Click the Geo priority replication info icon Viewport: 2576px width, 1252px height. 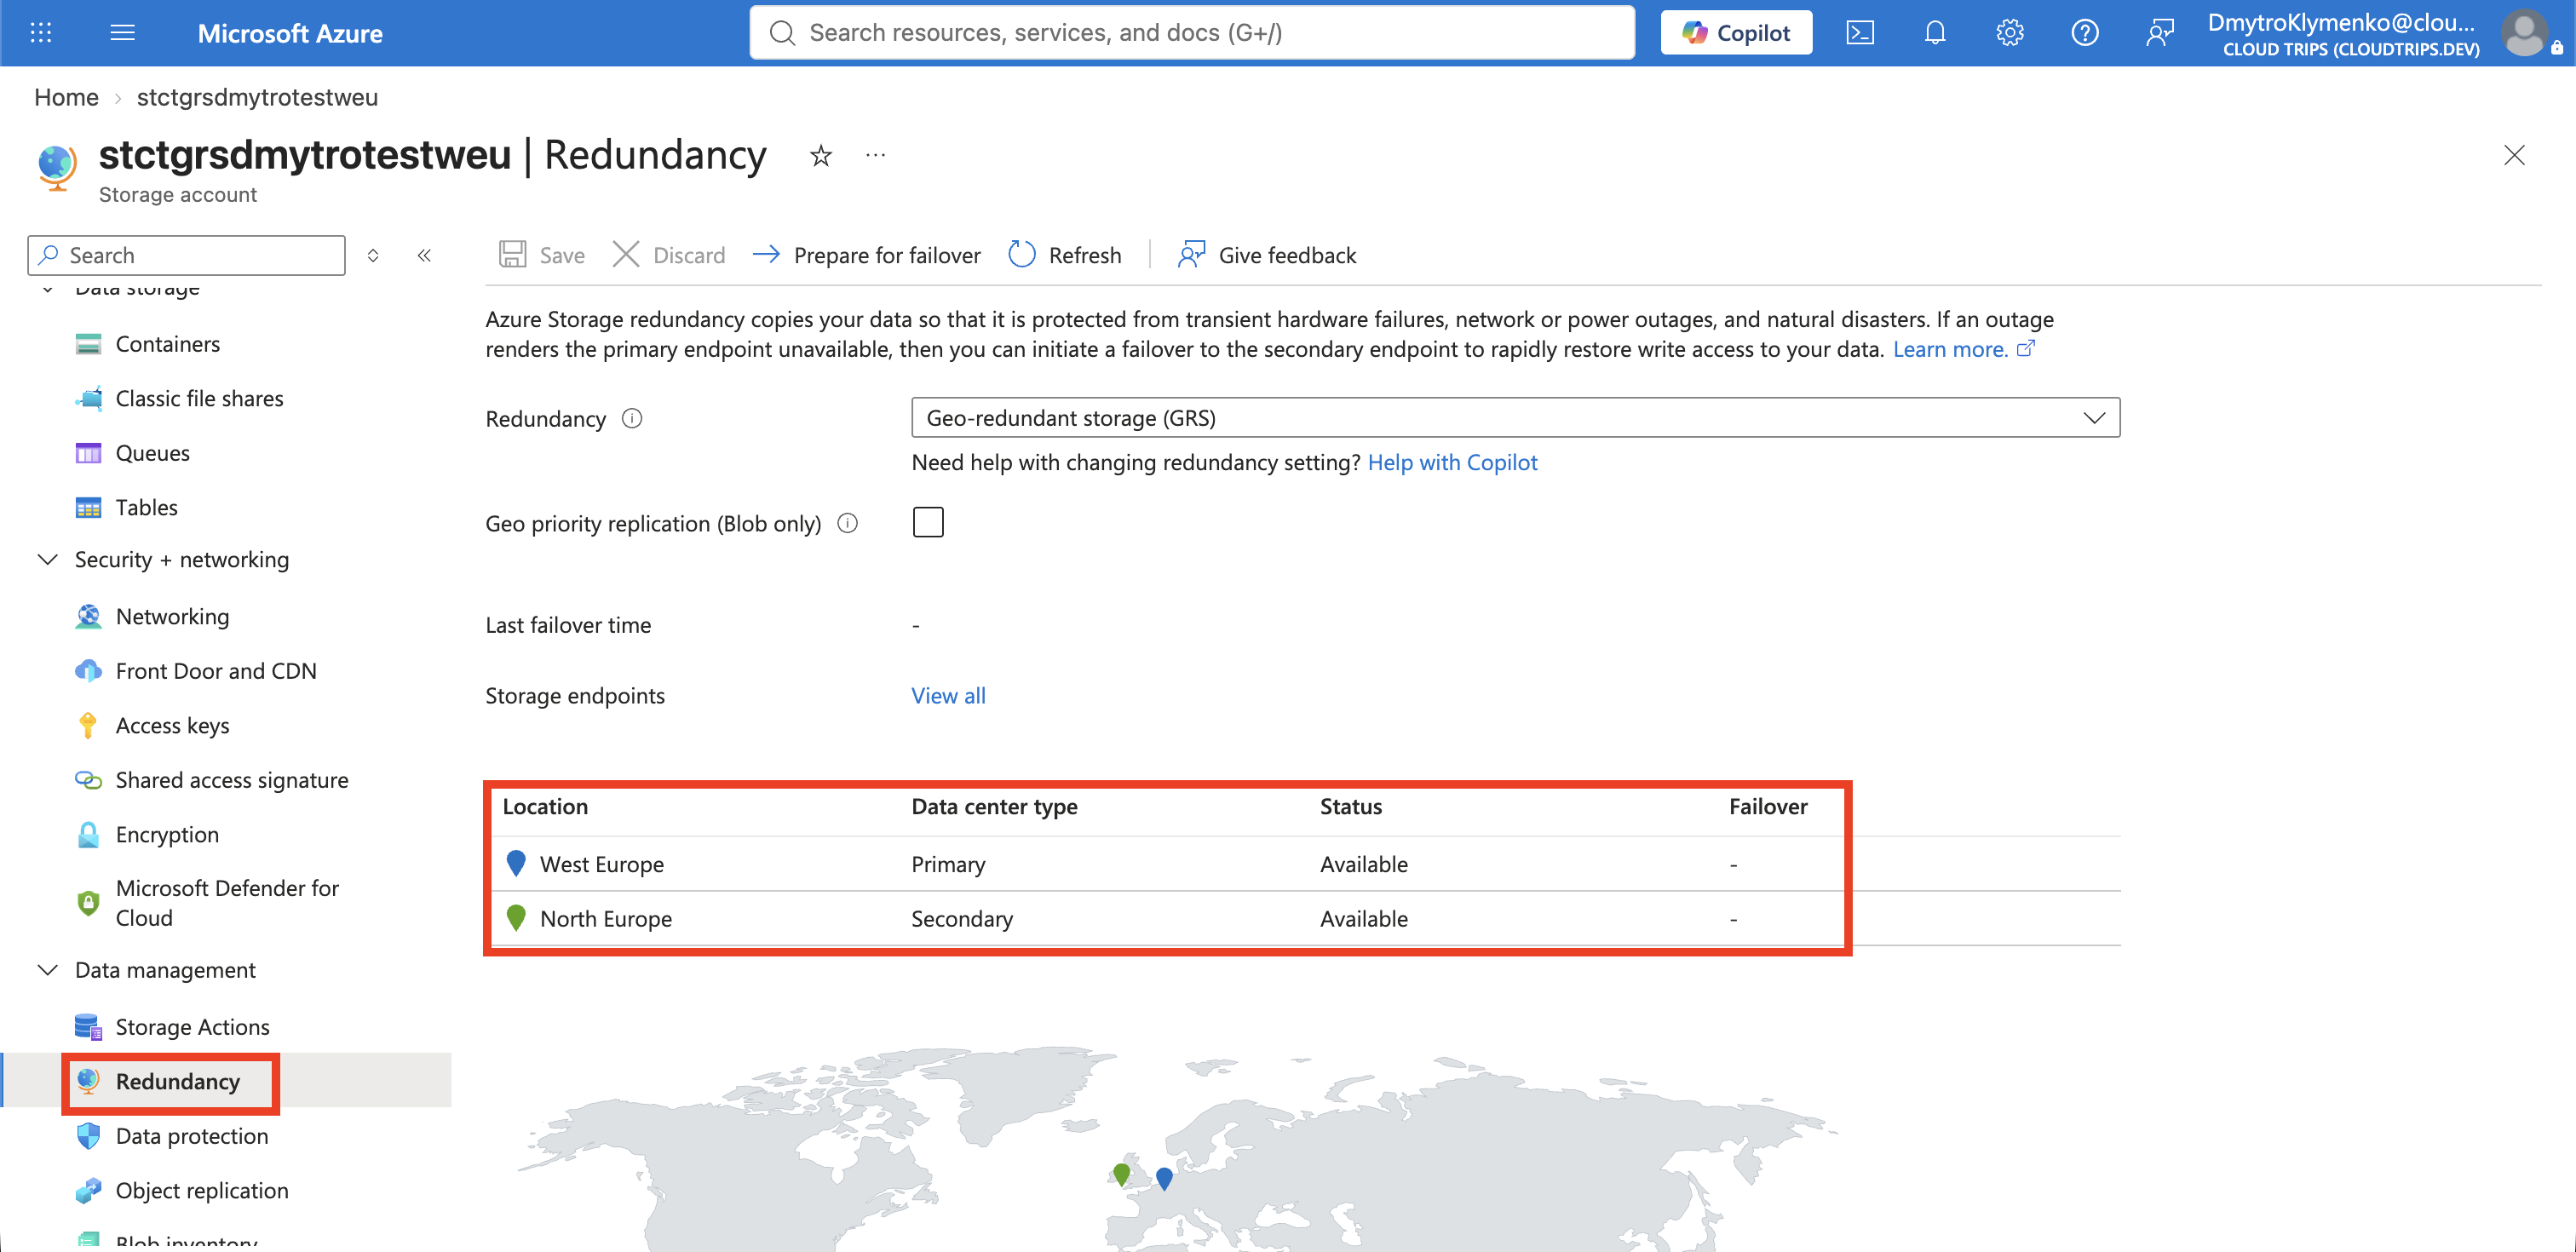(x=847, y=523)
